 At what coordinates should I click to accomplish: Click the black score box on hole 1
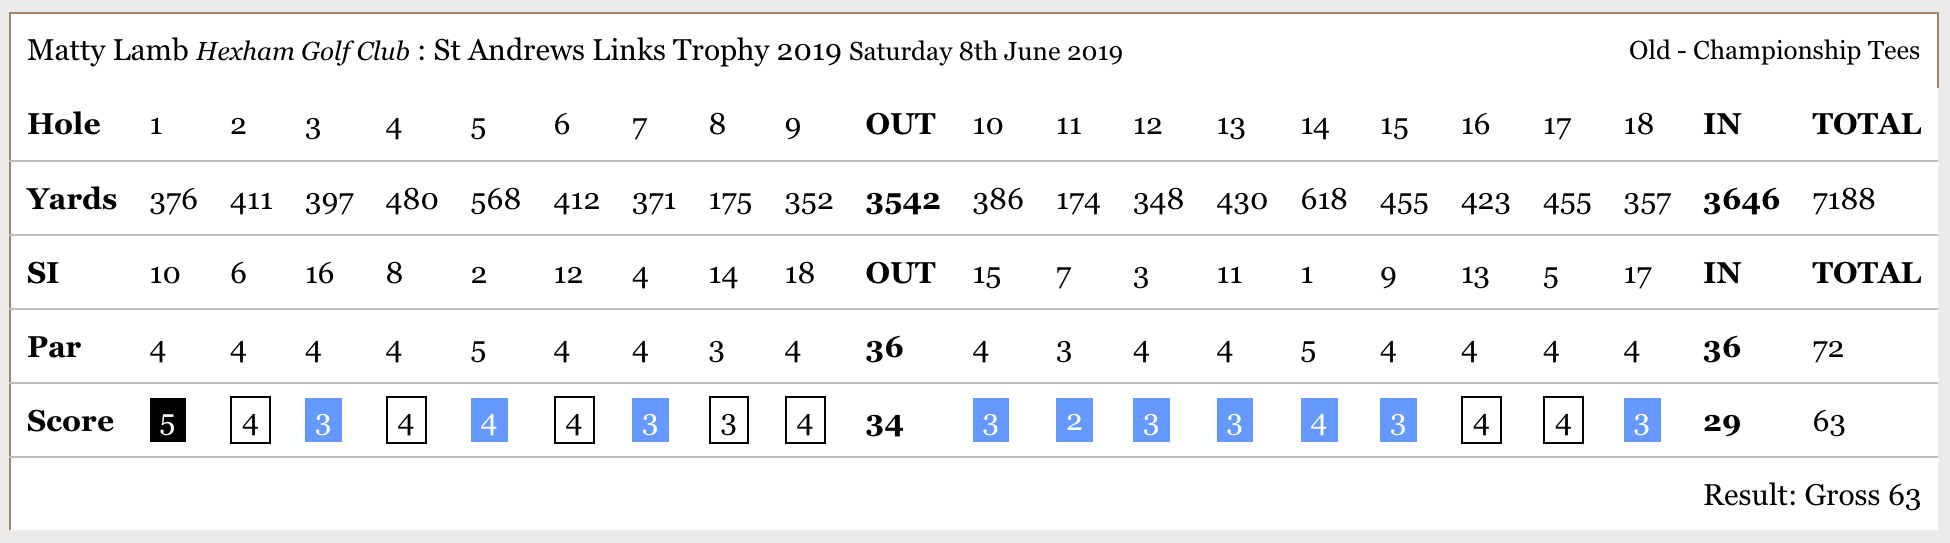click(x=168, y=420)
